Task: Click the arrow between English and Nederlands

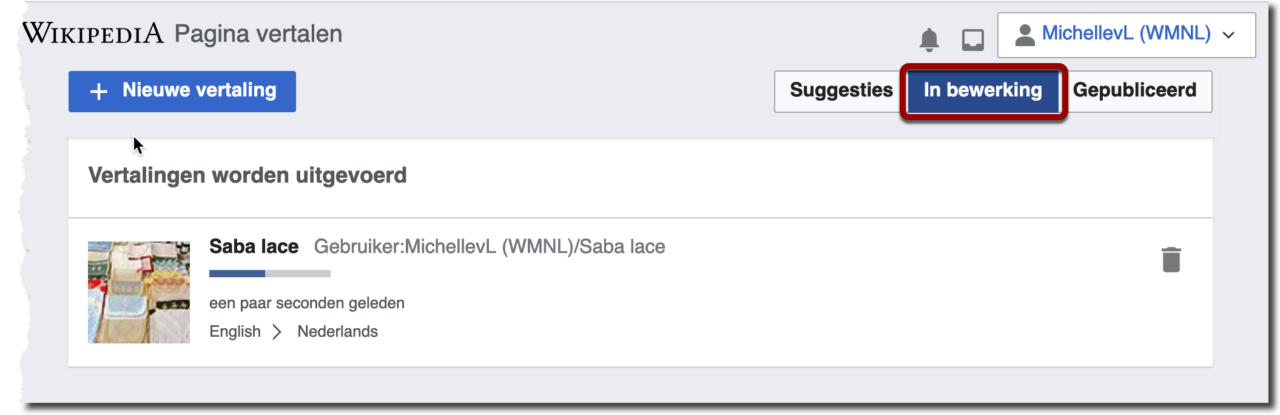Action: pyautogui.click(x=278, y=332)
